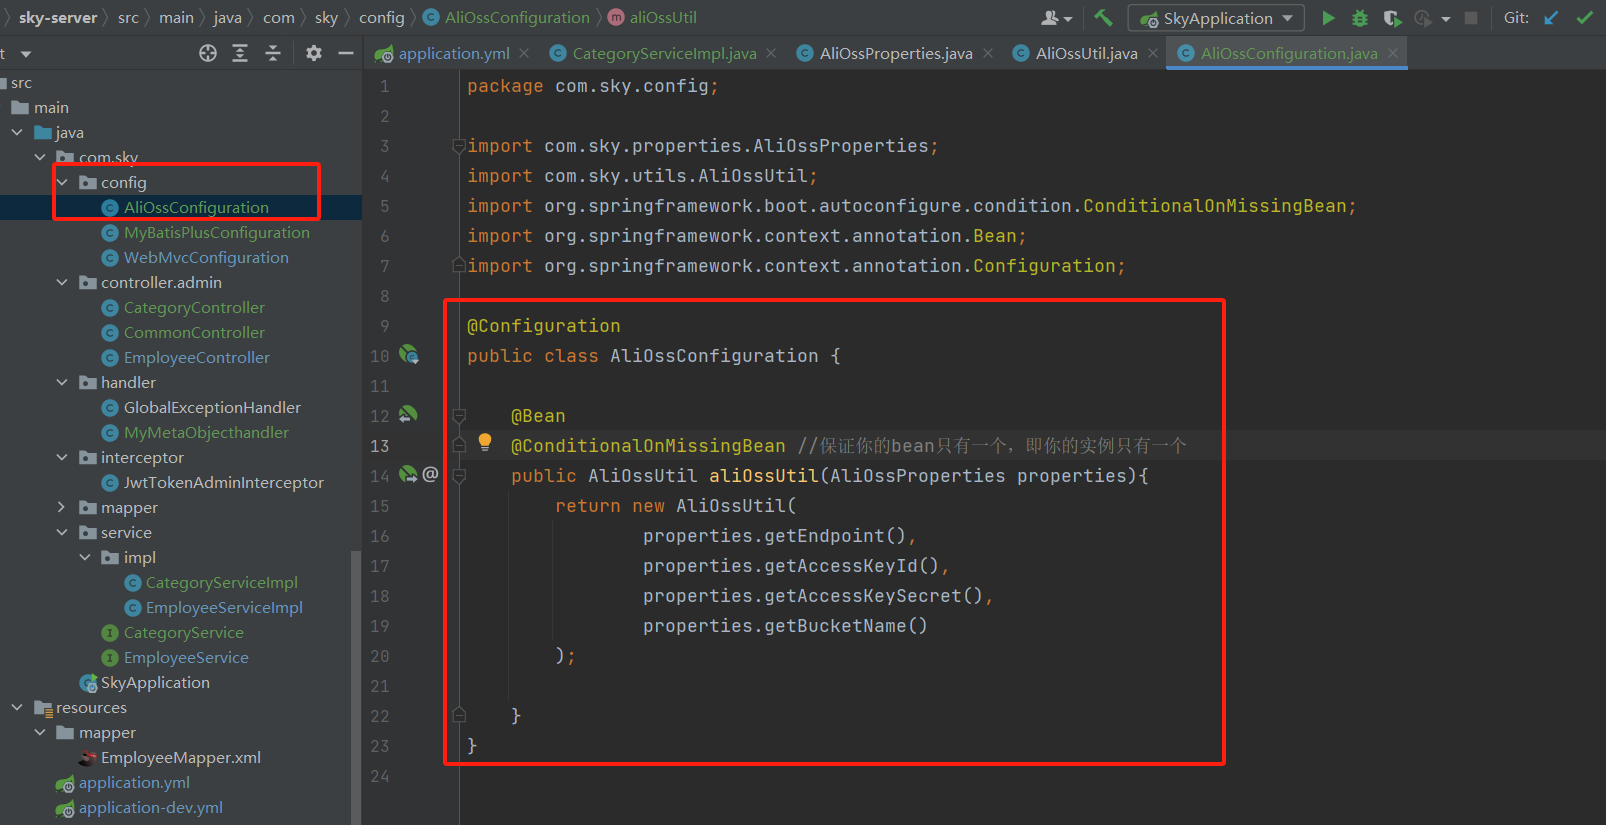Click the yellow lightbulb intention icon
This screenshot has height=825, width=1606.
tap(485, 442)
